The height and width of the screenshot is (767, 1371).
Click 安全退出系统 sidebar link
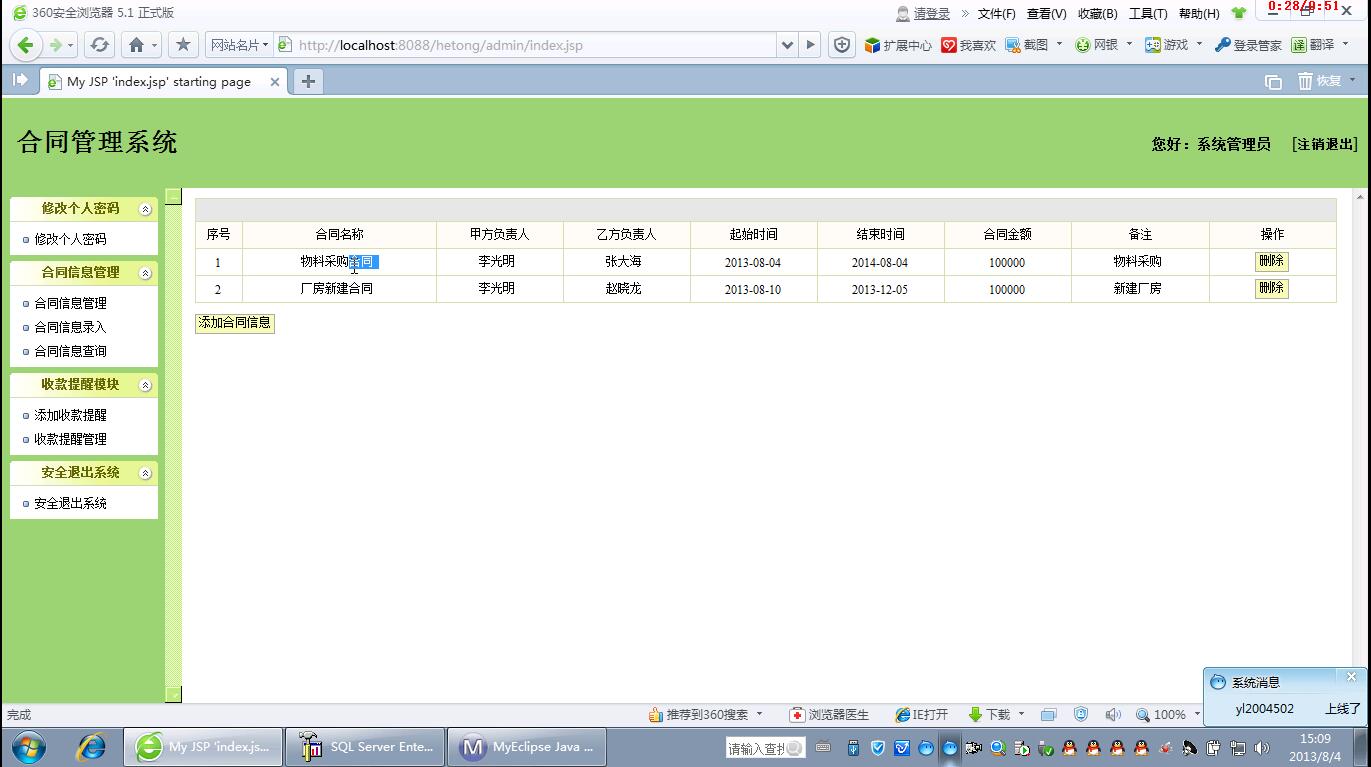pyautogui.click(x=70, y=503)
